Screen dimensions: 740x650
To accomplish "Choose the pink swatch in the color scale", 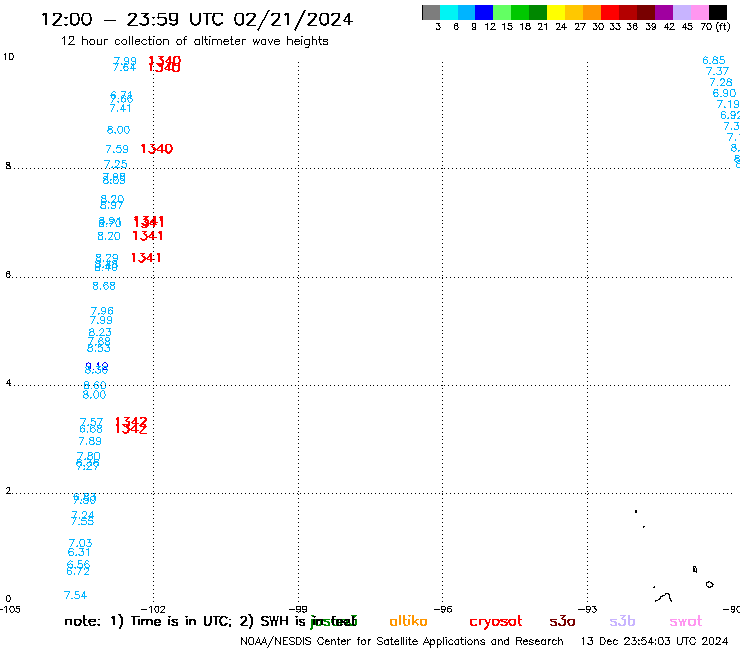I will tap(700, 12).
